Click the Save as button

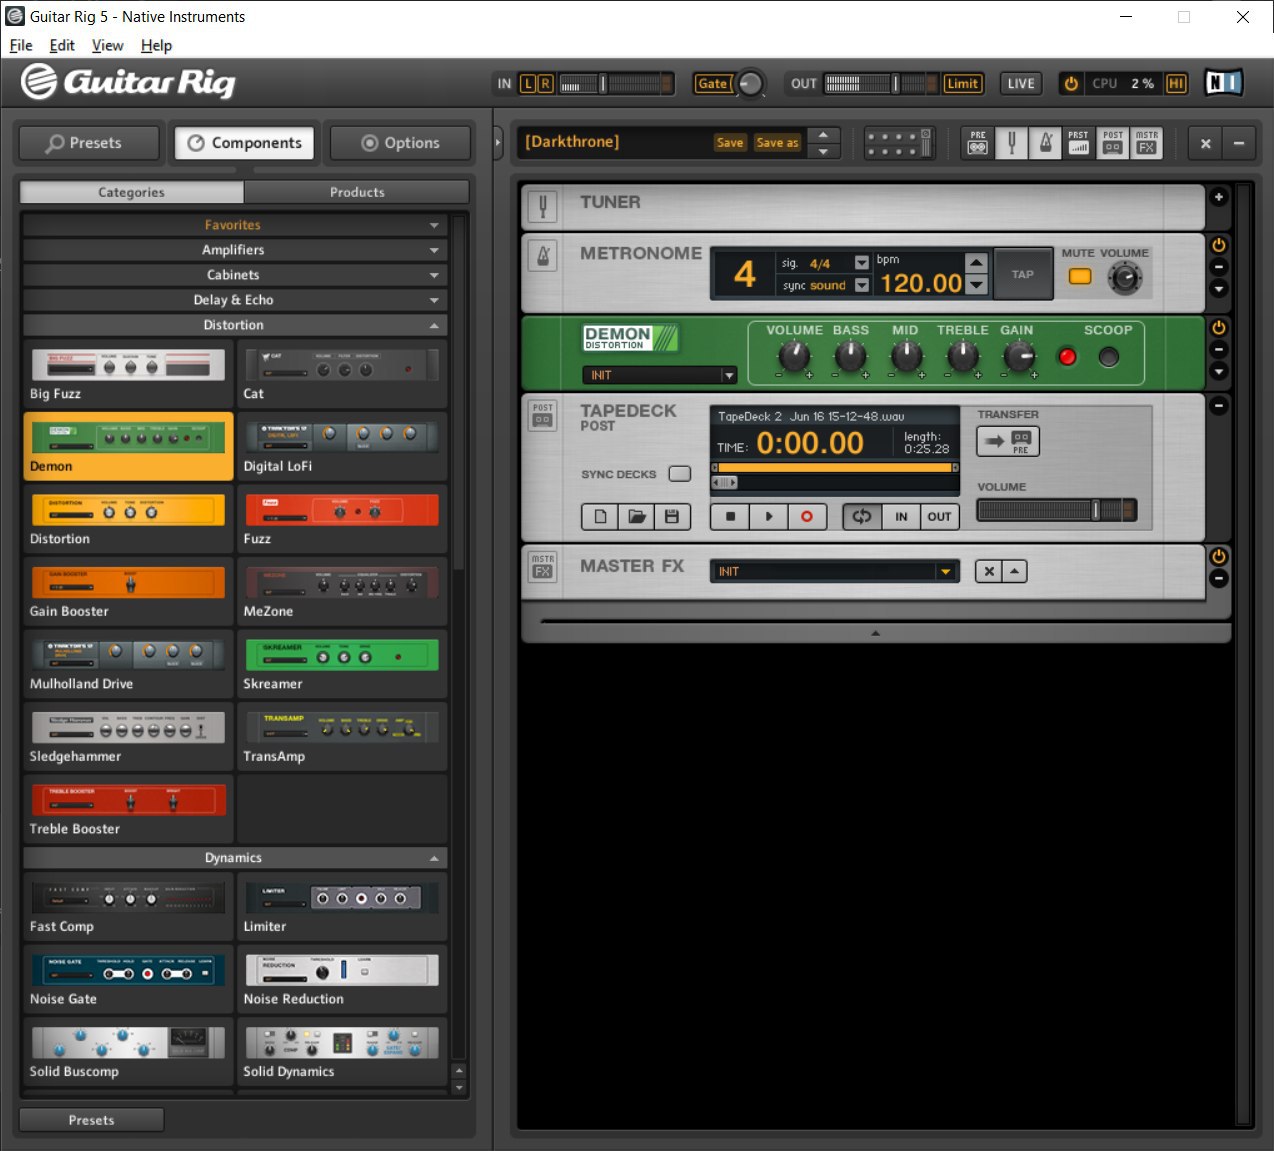pos(777,143)
